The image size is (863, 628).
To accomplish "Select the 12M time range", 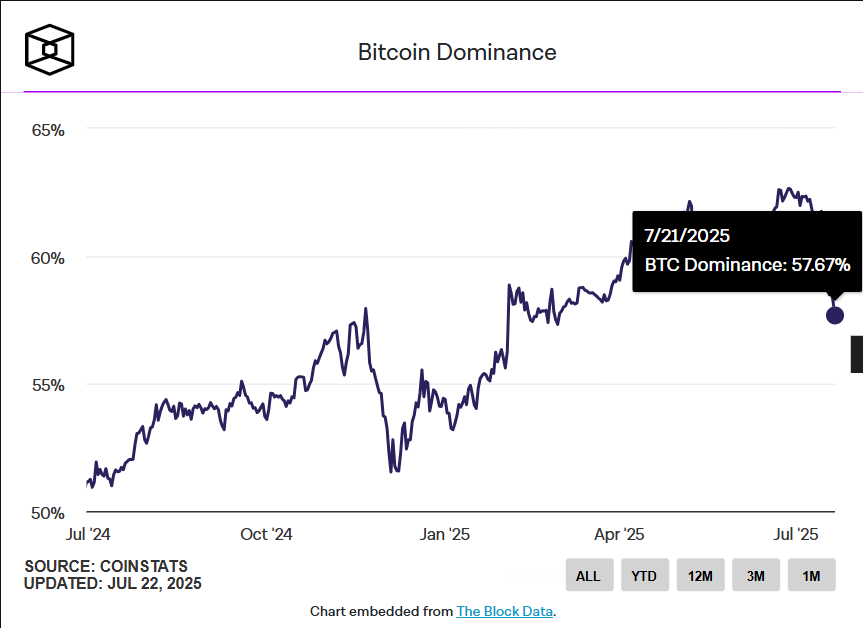I will click(700, 574).
